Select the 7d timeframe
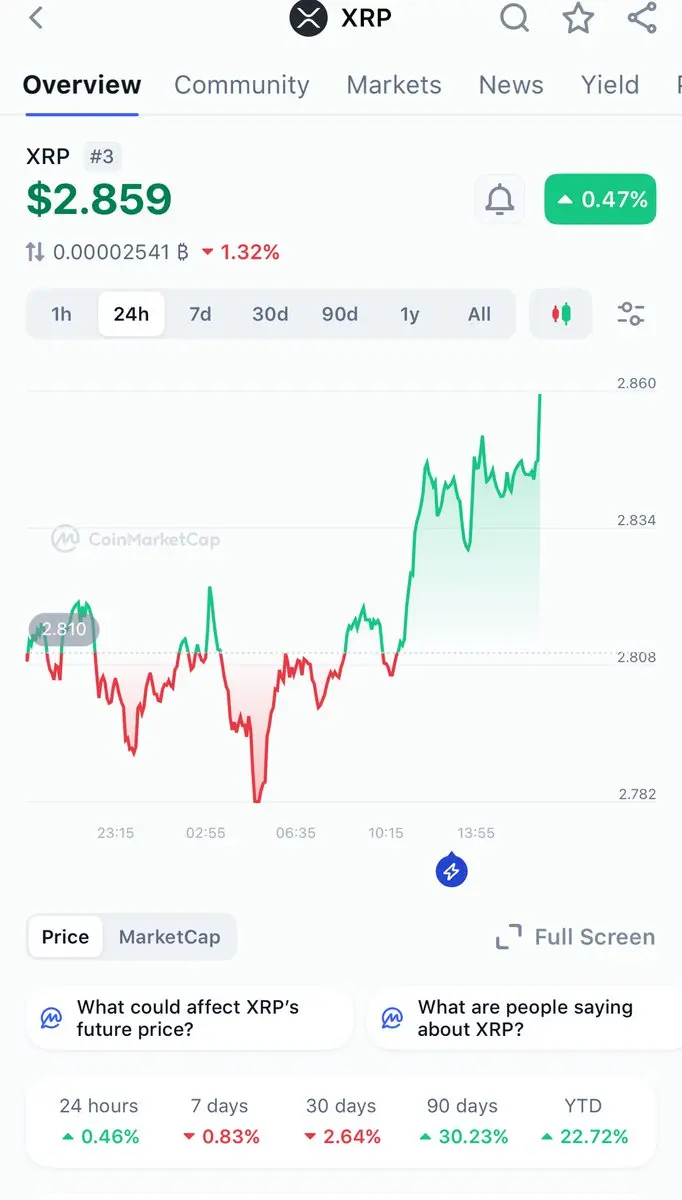Screen dimensions: 682x1200 [x=200, y=314]
